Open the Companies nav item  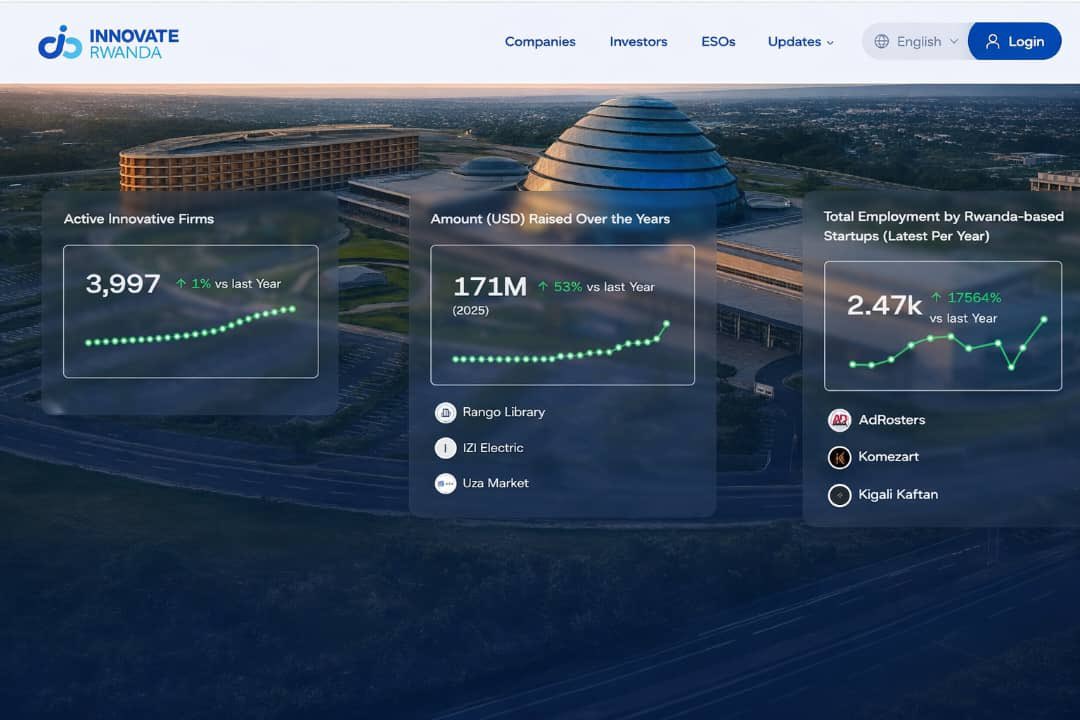[540, 42]
